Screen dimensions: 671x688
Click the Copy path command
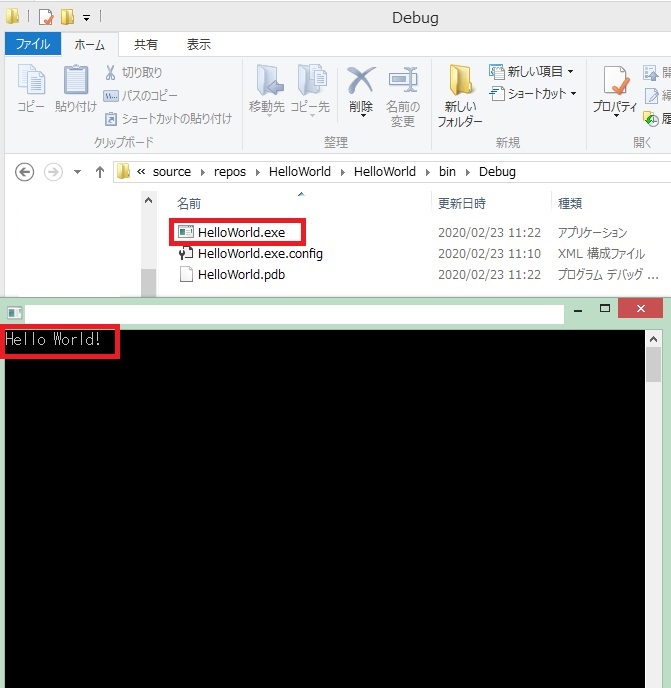141,96
